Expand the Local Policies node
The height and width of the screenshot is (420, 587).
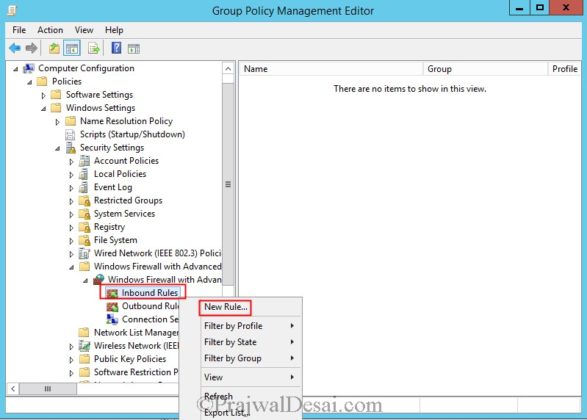point(71,175)
